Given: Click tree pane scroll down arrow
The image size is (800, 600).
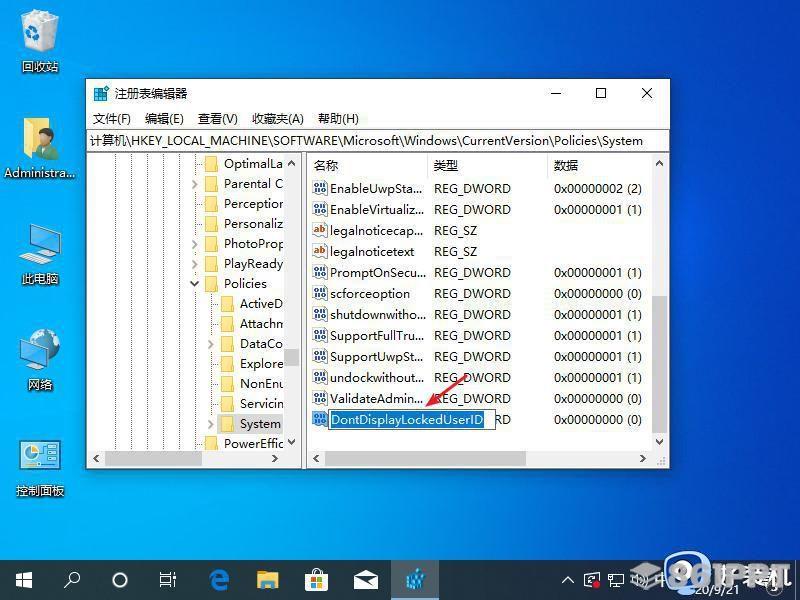Looking at the screenshot, I should tap(292, 442).
